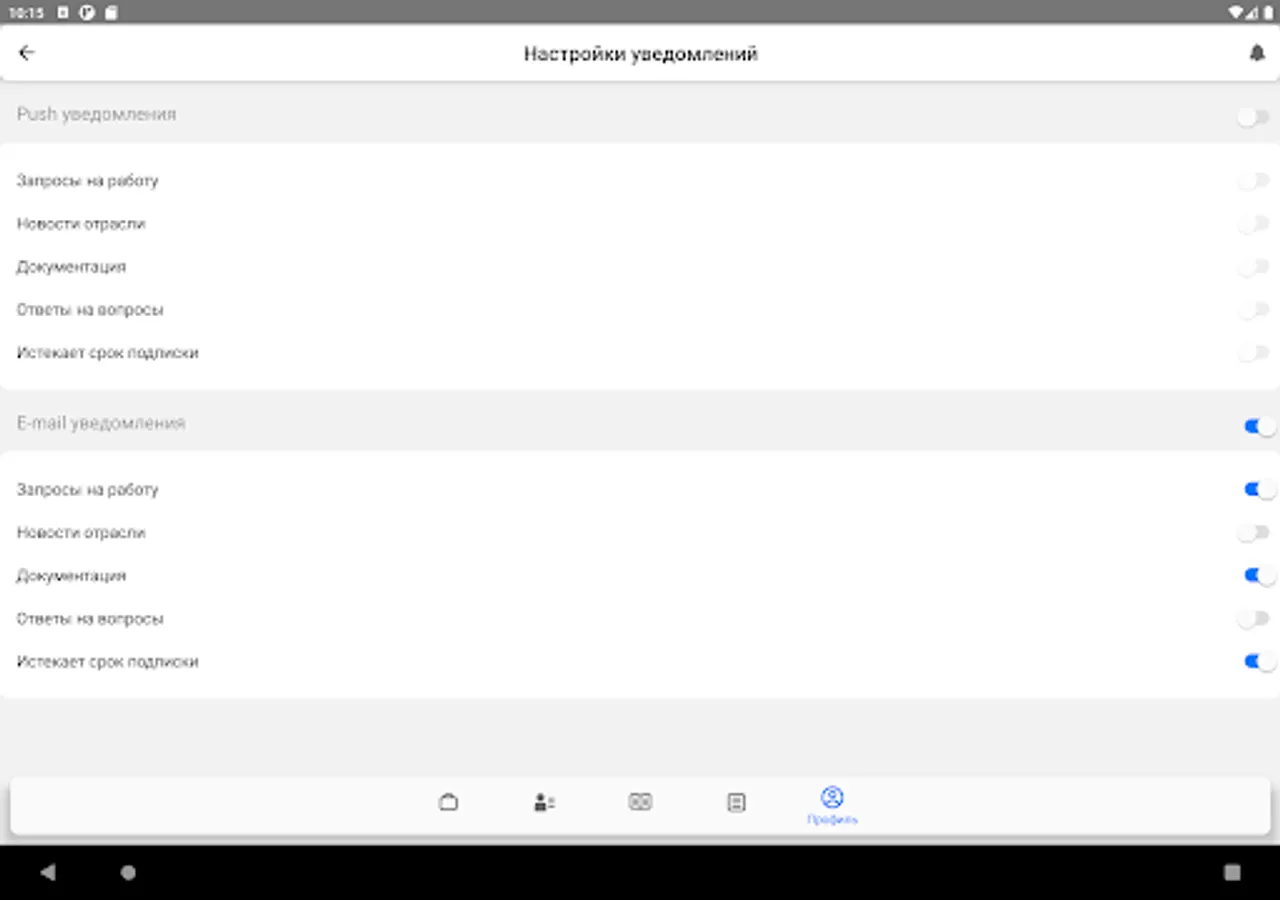Tap the Android back navigation triangle
Viewport: 1280px width, 900px height.
point(47,872)
